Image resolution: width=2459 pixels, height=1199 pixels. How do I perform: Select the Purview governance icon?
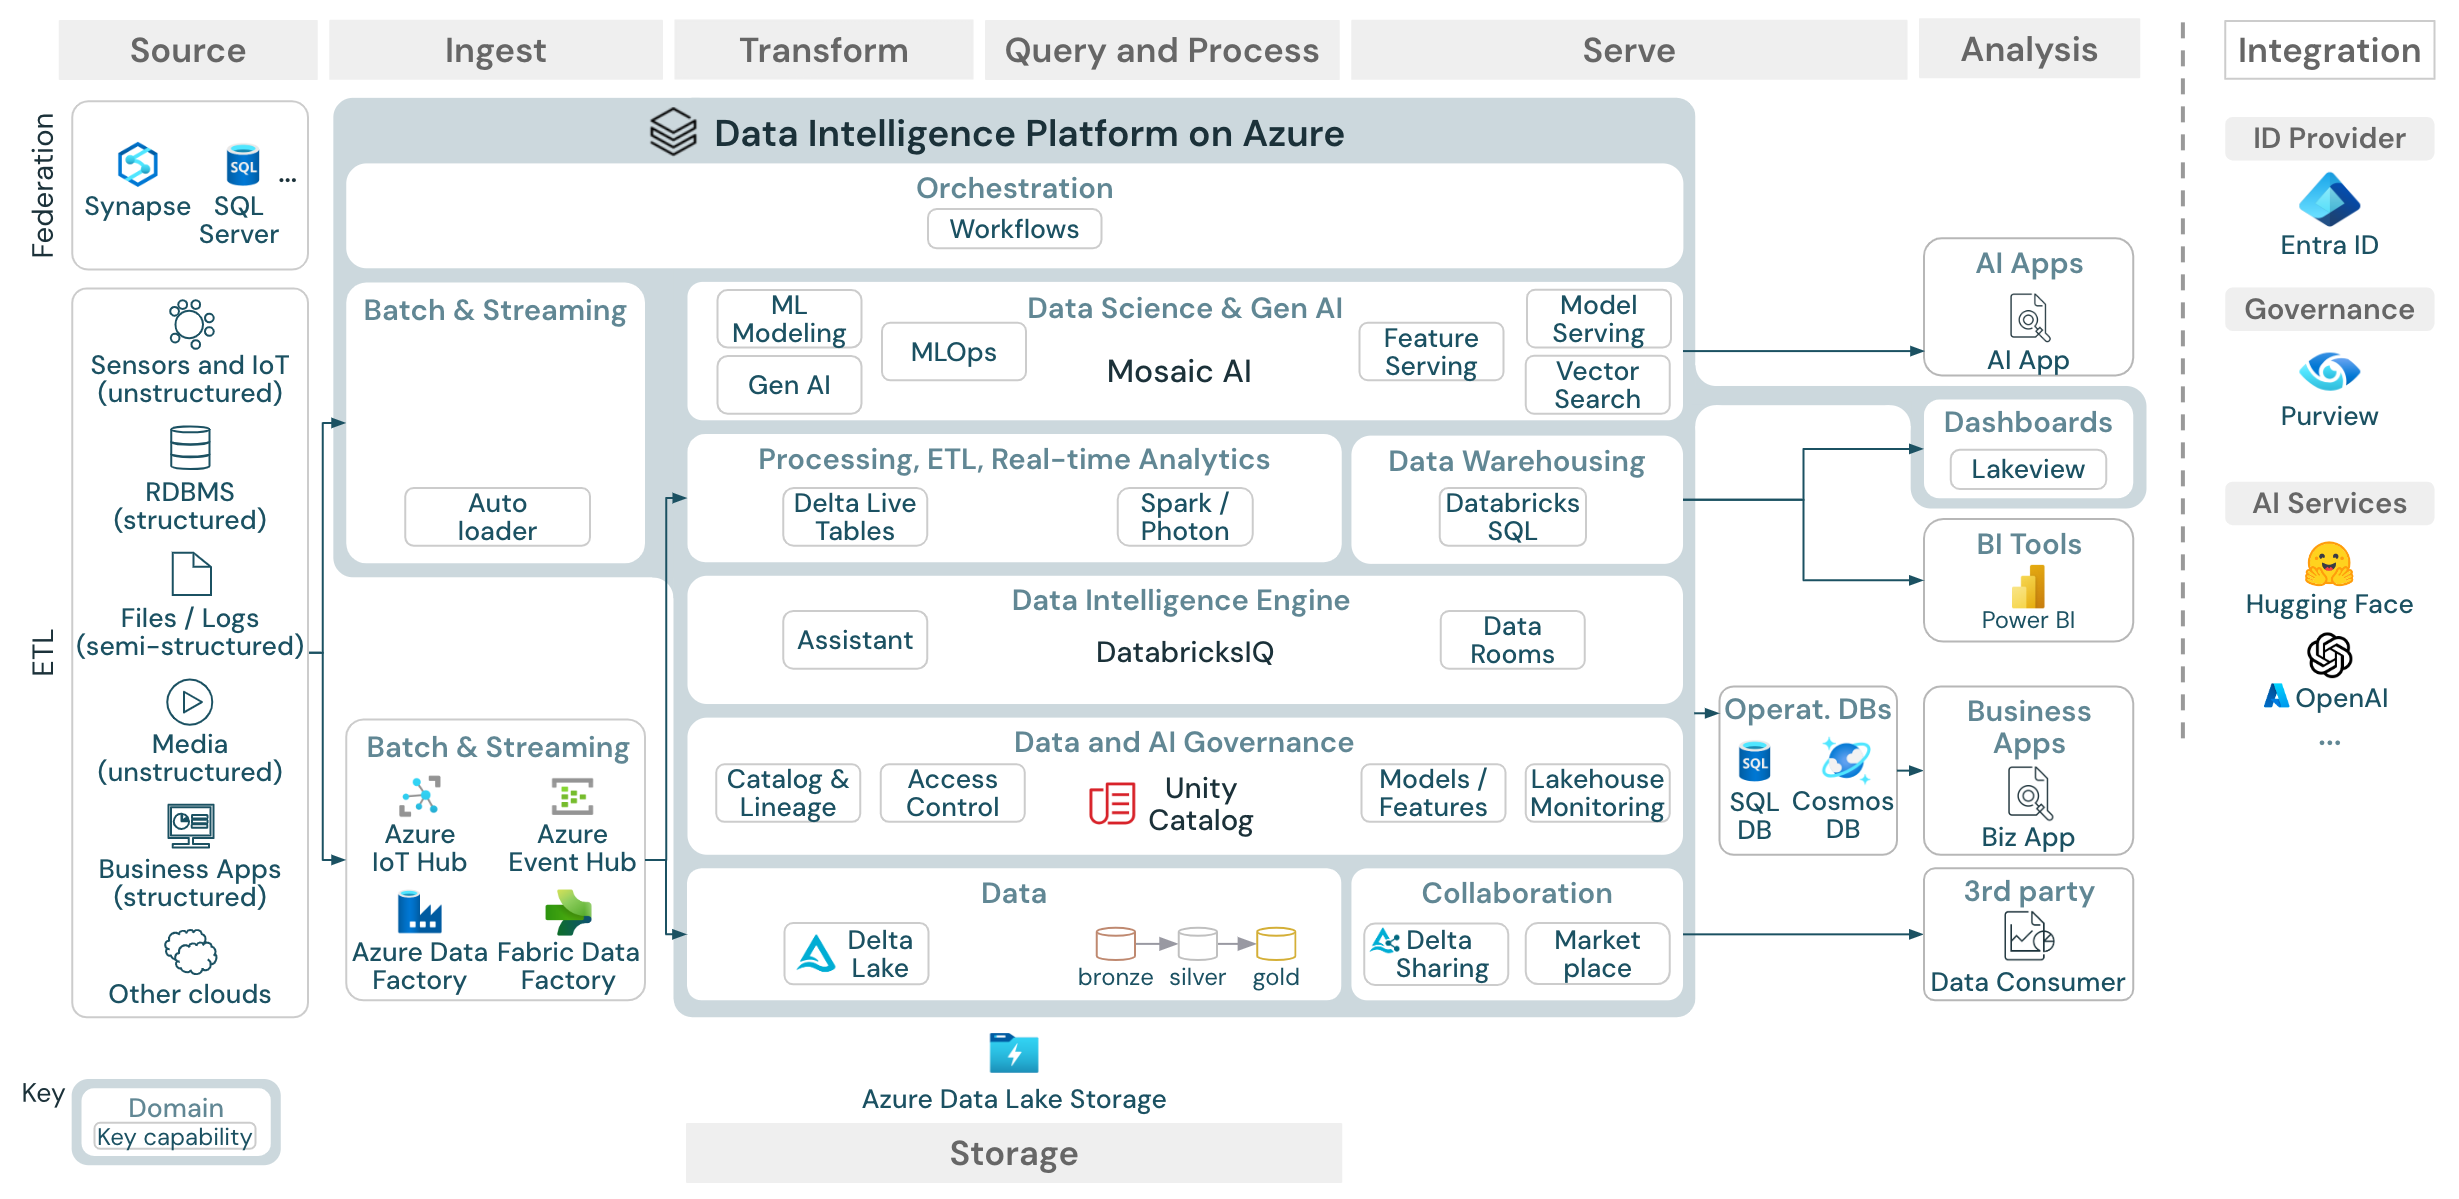click(2329, 372)
